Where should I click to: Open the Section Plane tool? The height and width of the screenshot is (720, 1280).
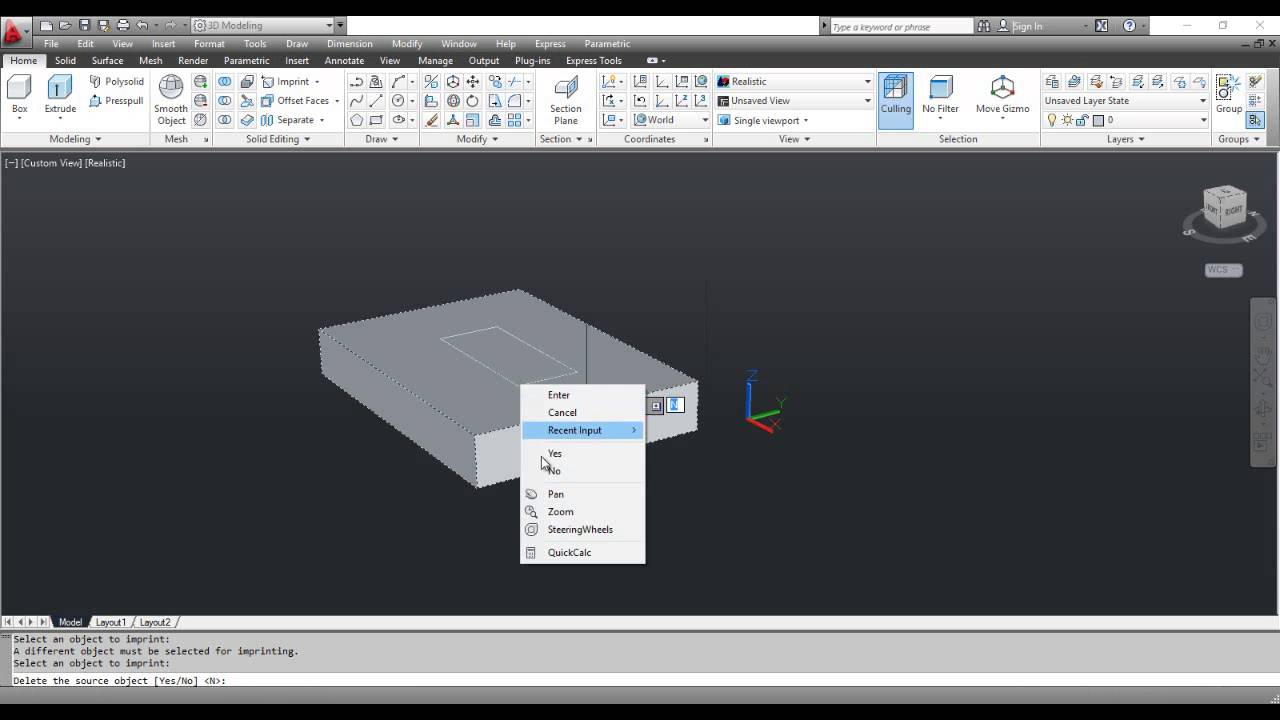(x=566, y=100)
